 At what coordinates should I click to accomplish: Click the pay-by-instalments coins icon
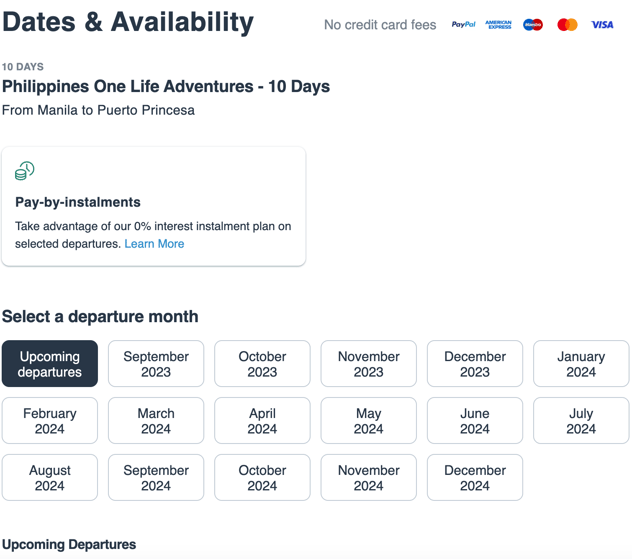(x=25, y=171)
